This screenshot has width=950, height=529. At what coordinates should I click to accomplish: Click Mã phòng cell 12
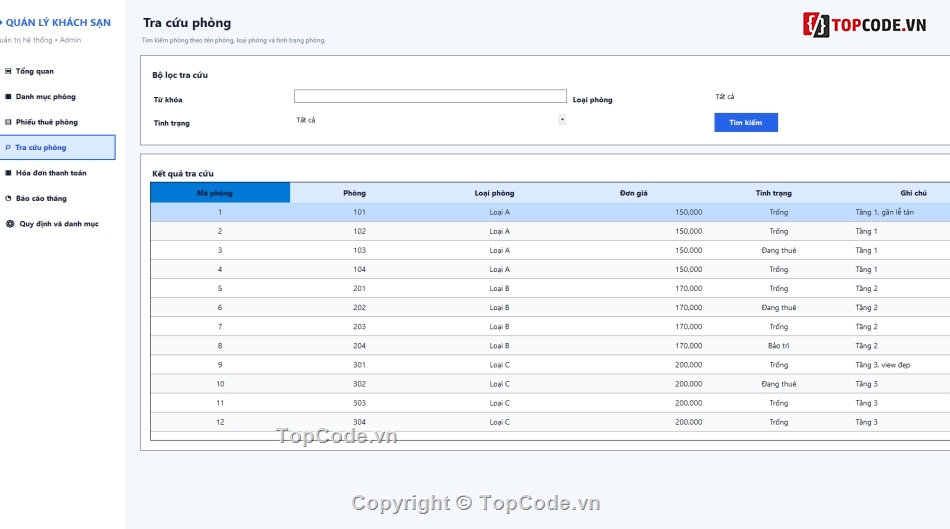pyautogui.click(x=220, y=422)
